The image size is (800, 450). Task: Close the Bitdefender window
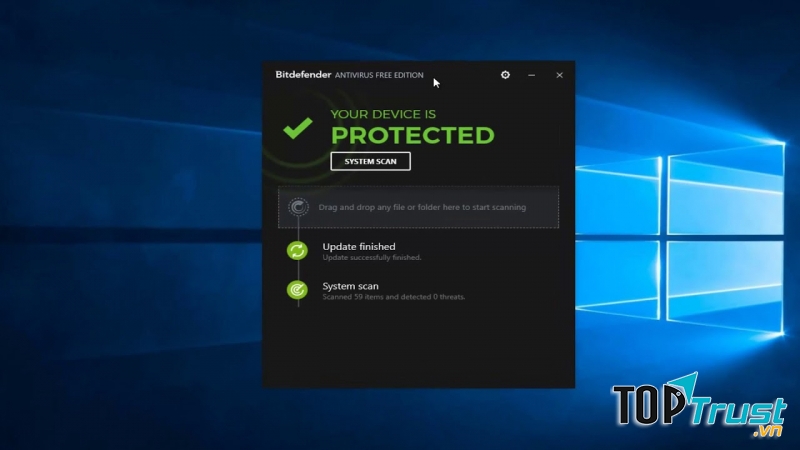pyautogui.click(x=559, y=75)
